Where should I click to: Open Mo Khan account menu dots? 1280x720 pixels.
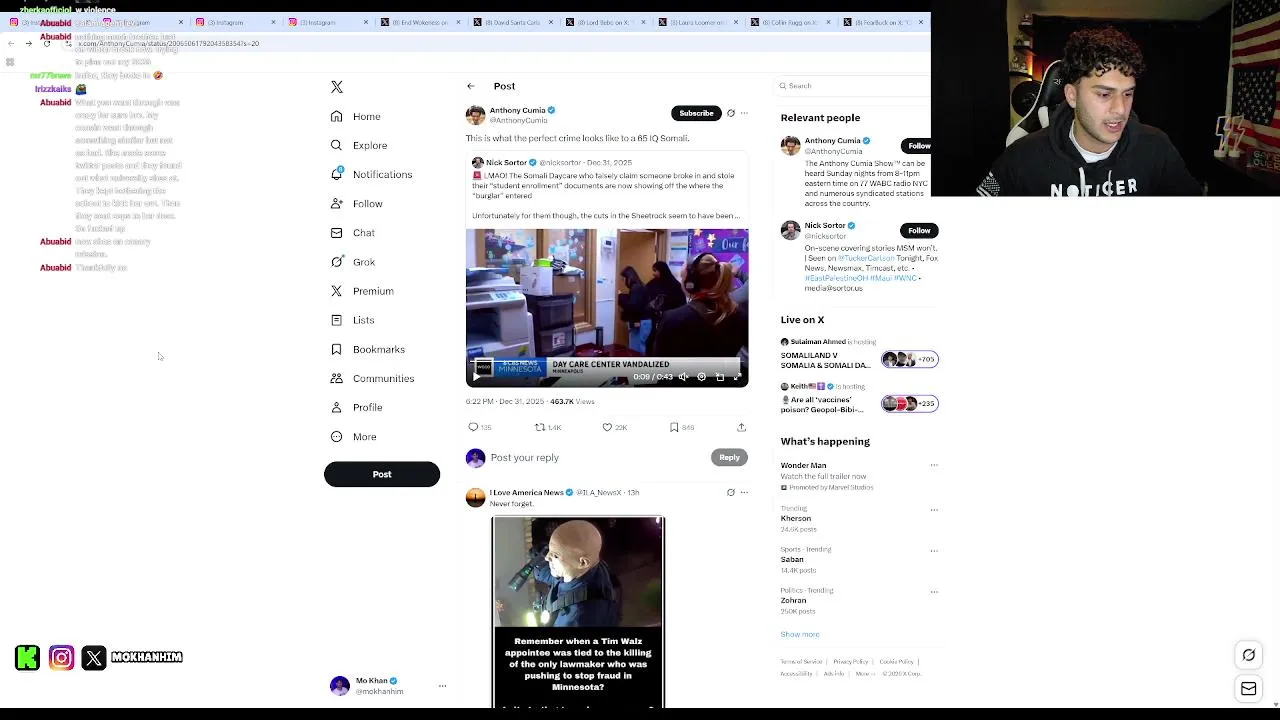pos(442,686)
